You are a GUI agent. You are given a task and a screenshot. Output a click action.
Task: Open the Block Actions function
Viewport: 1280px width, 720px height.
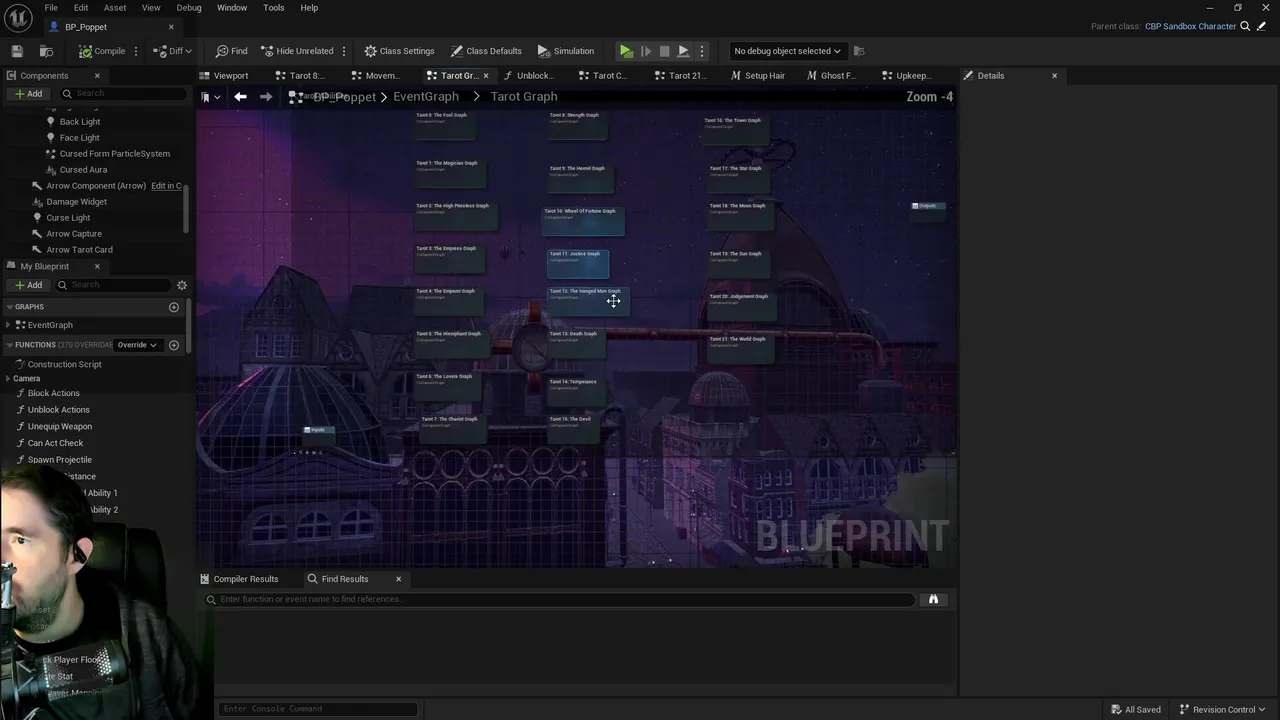coord(54,393)
